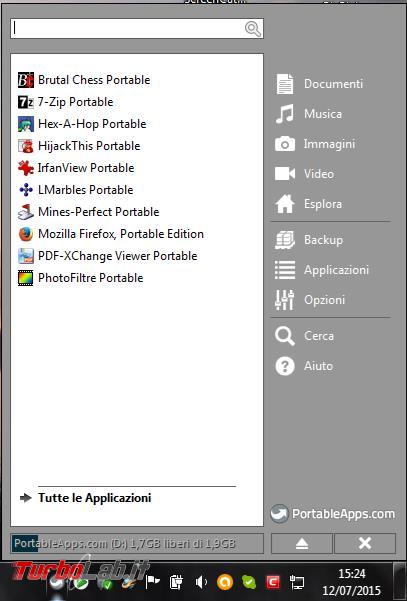Open the volume speaker tray icon
Viewport: 407px width, 601px height.
200,582
